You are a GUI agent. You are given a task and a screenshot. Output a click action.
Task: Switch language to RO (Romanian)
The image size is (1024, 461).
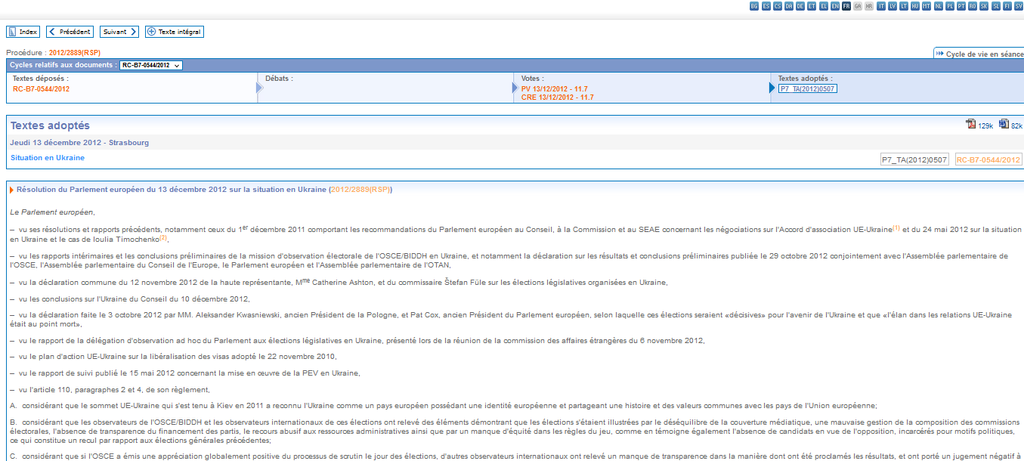tap(972, 6)
